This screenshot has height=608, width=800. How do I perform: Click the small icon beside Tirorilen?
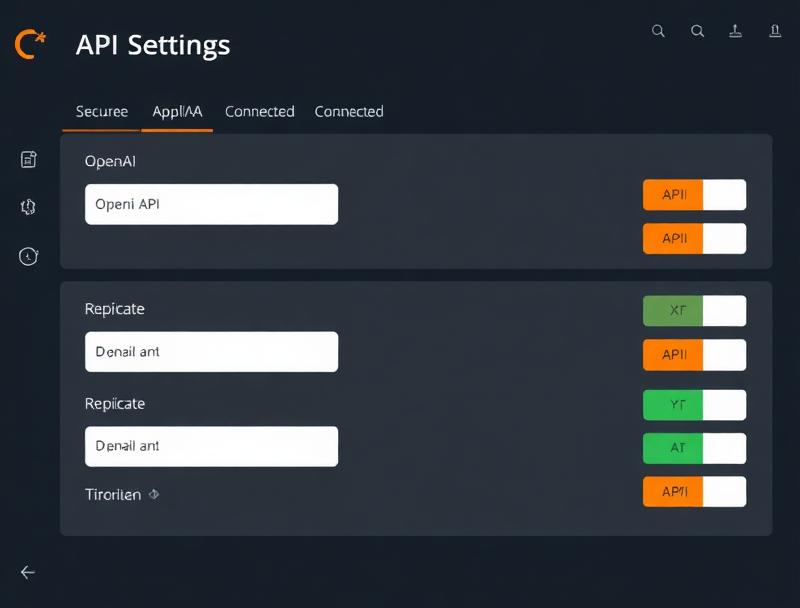point(156,494)
